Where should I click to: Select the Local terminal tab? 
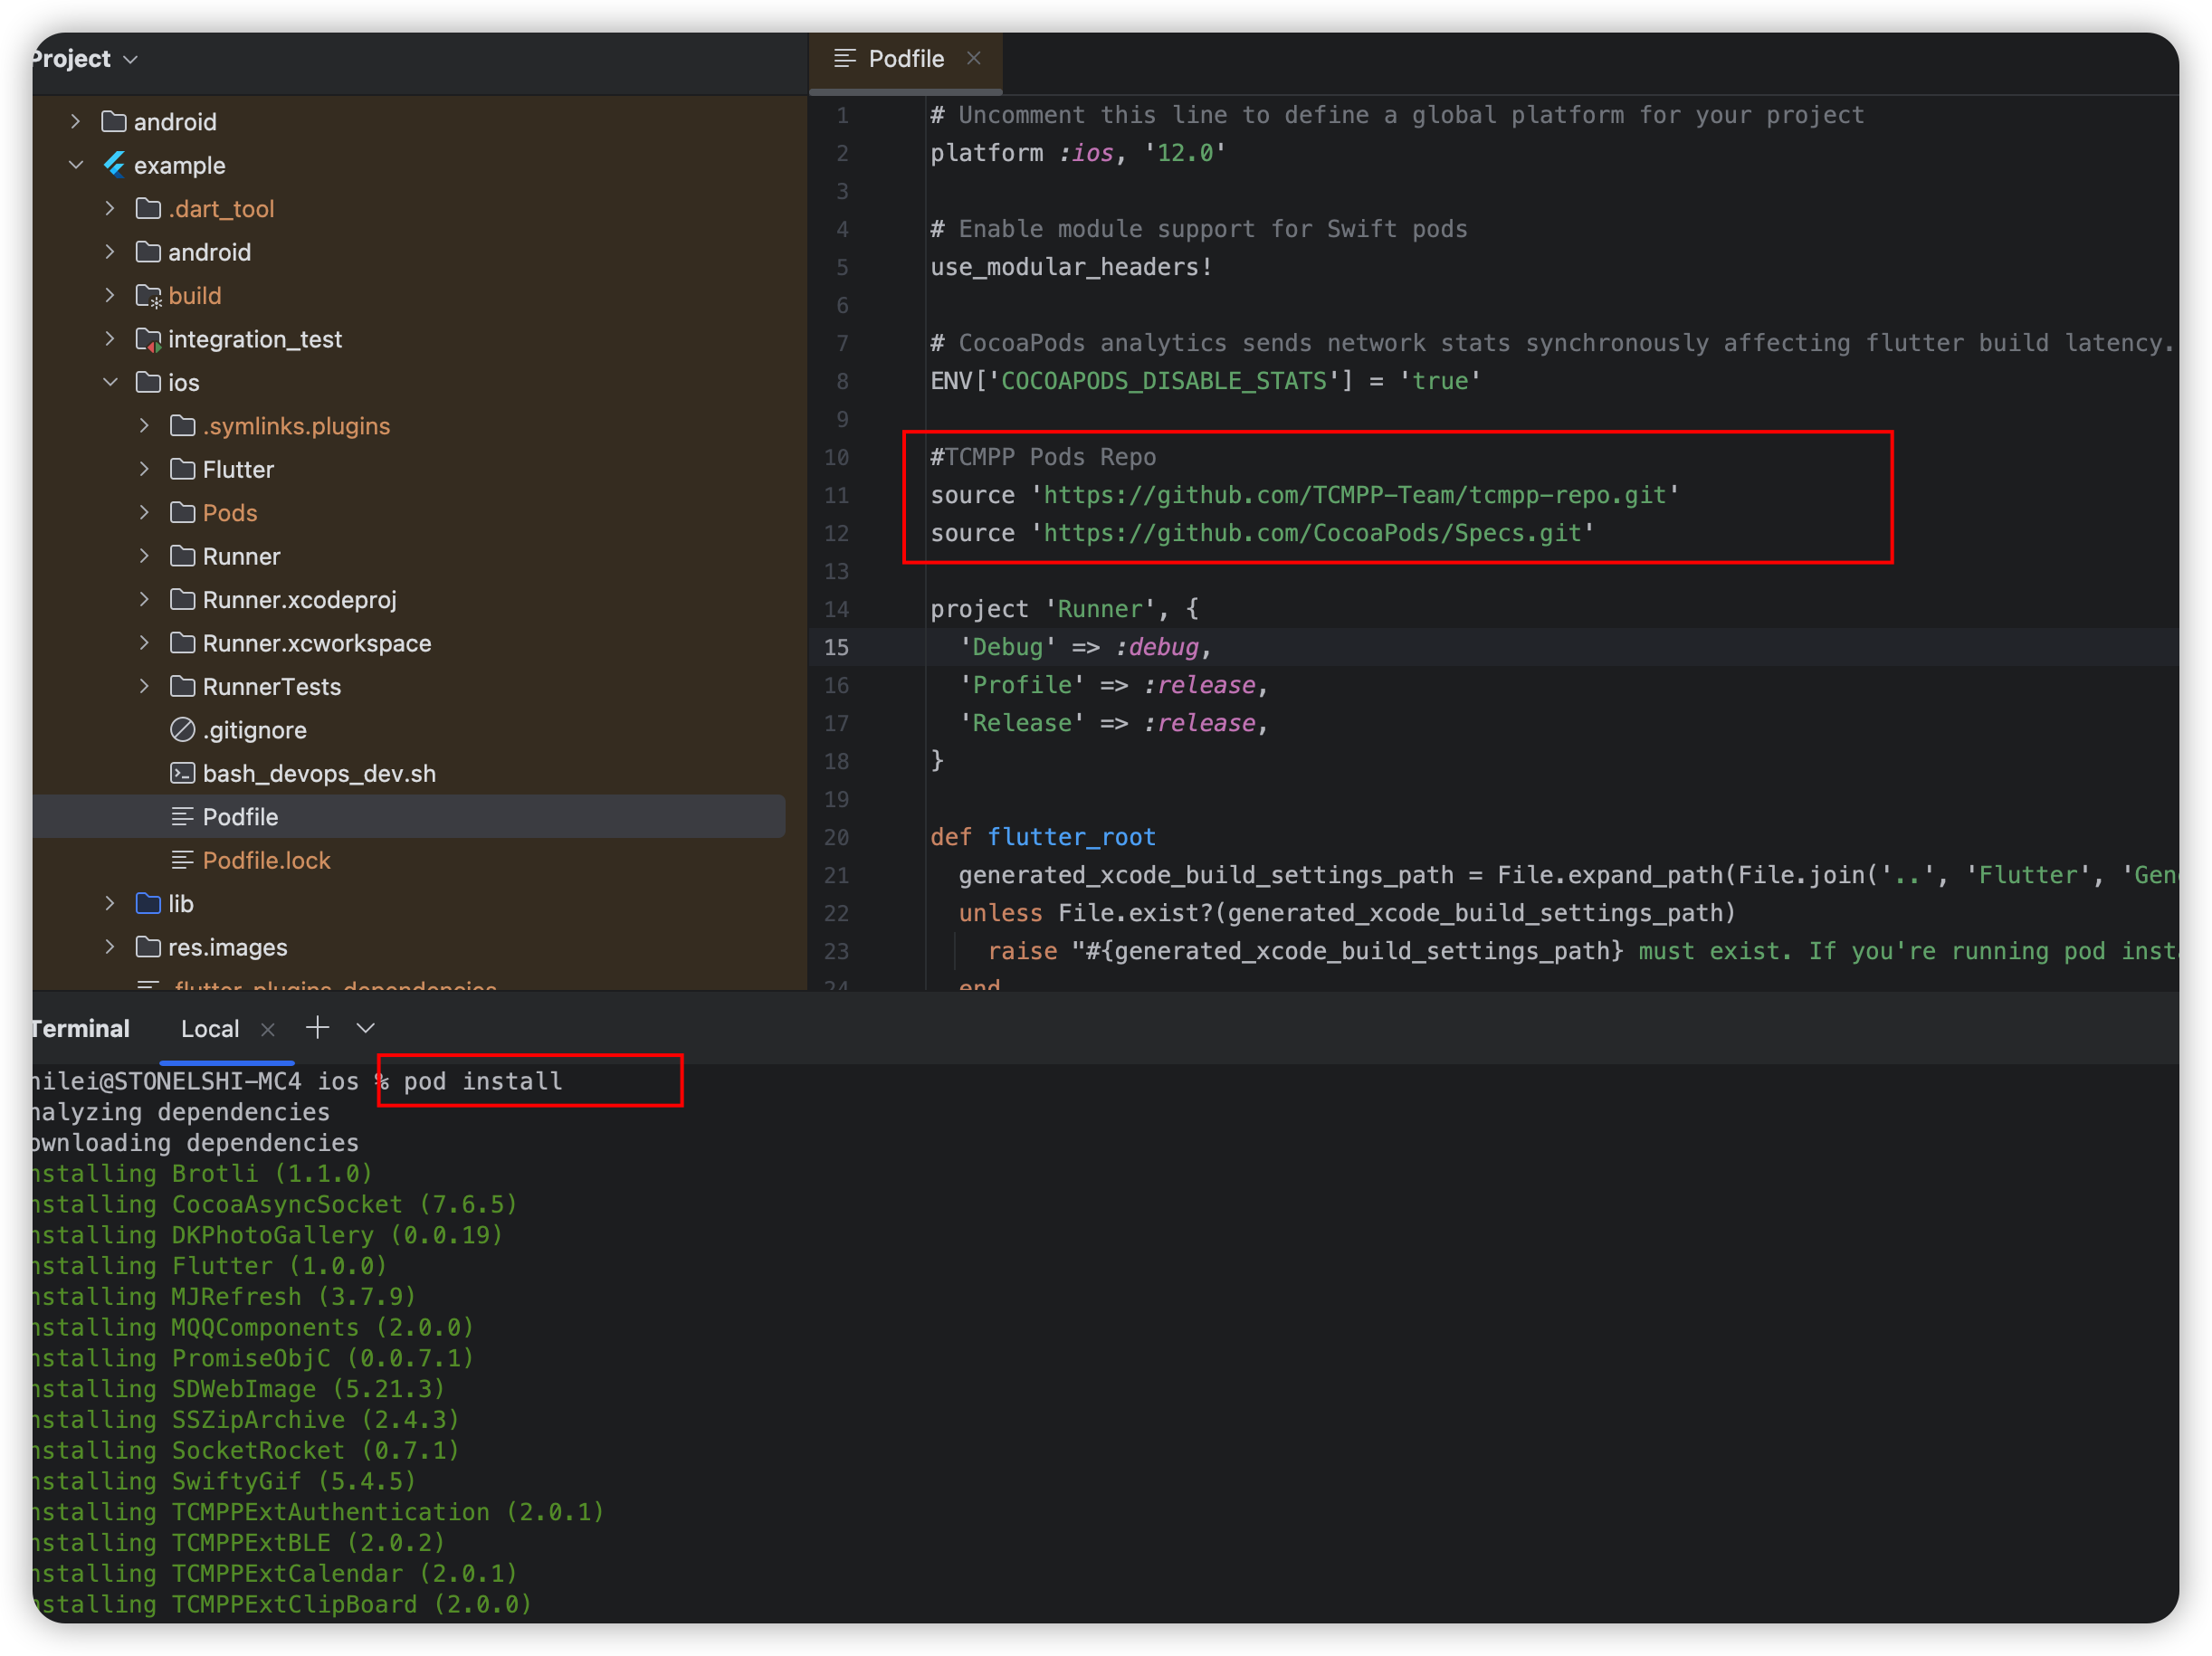tap(209, 1029)
